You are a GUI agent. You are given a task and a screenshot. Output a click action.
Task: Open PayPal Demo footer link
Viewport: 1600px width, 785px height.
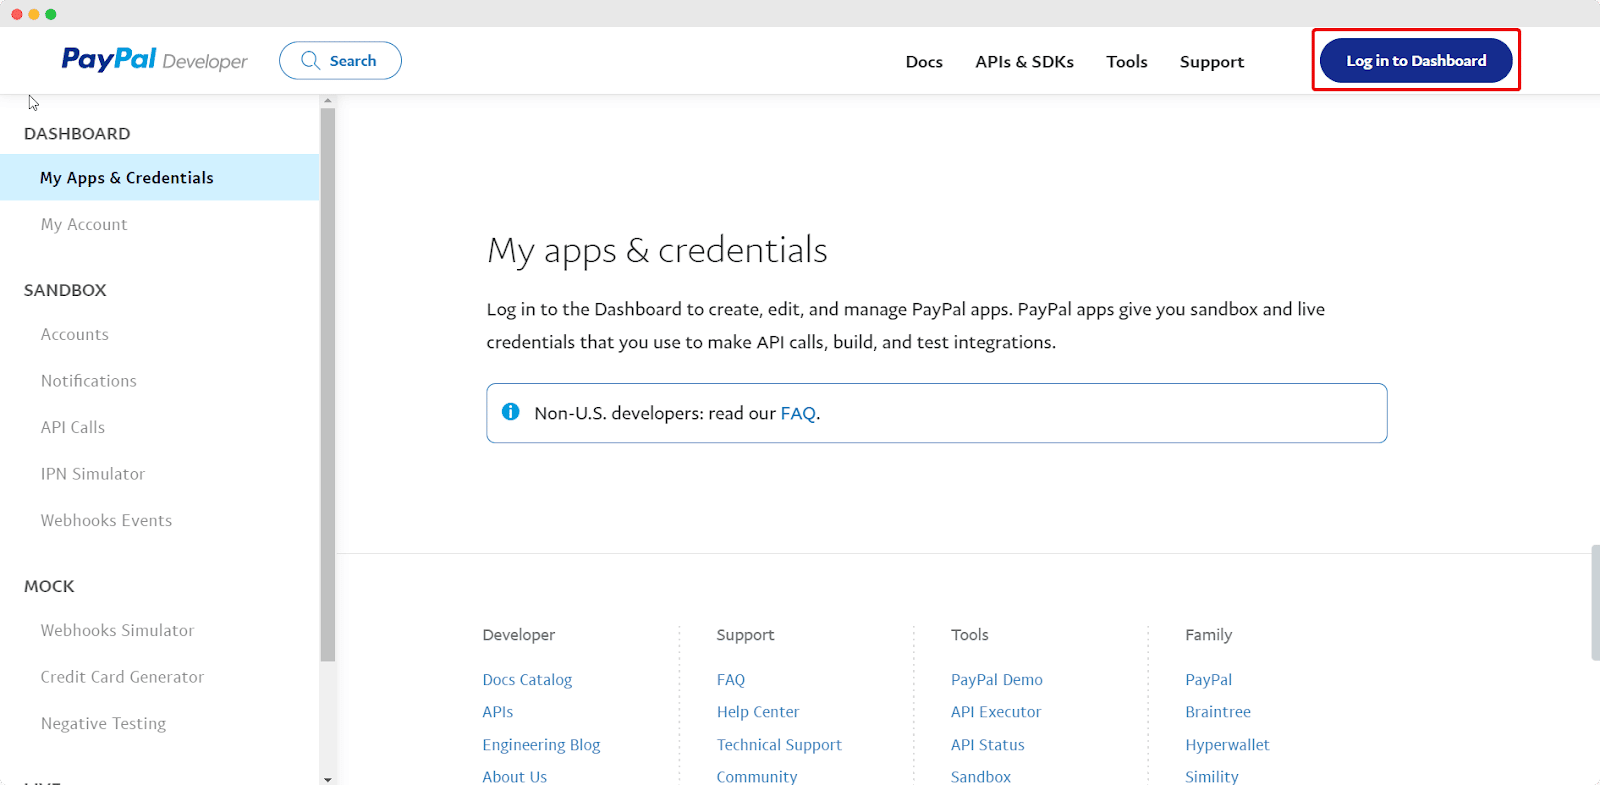(997, 679)
